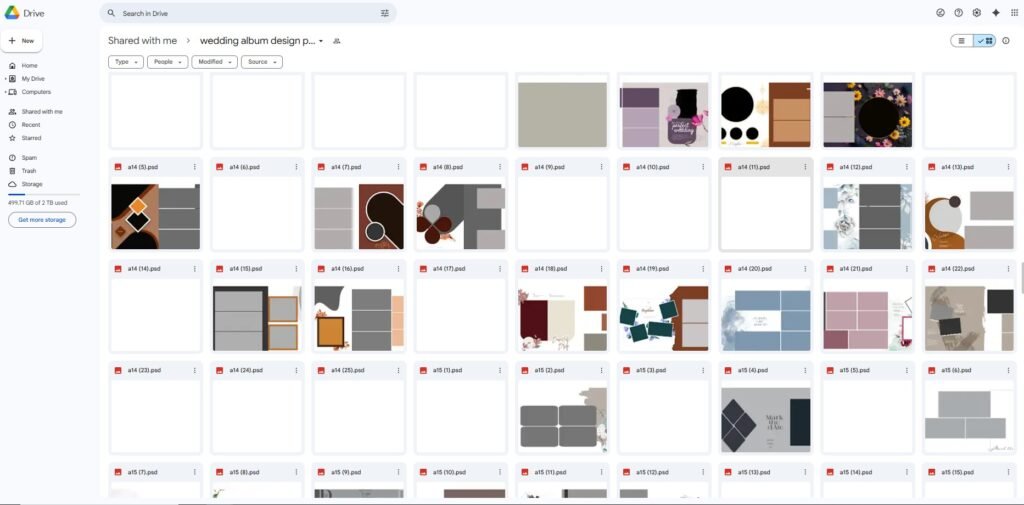1024x505 pixels.
Task: Click the shared folder people icon
Action: [336, 41]
